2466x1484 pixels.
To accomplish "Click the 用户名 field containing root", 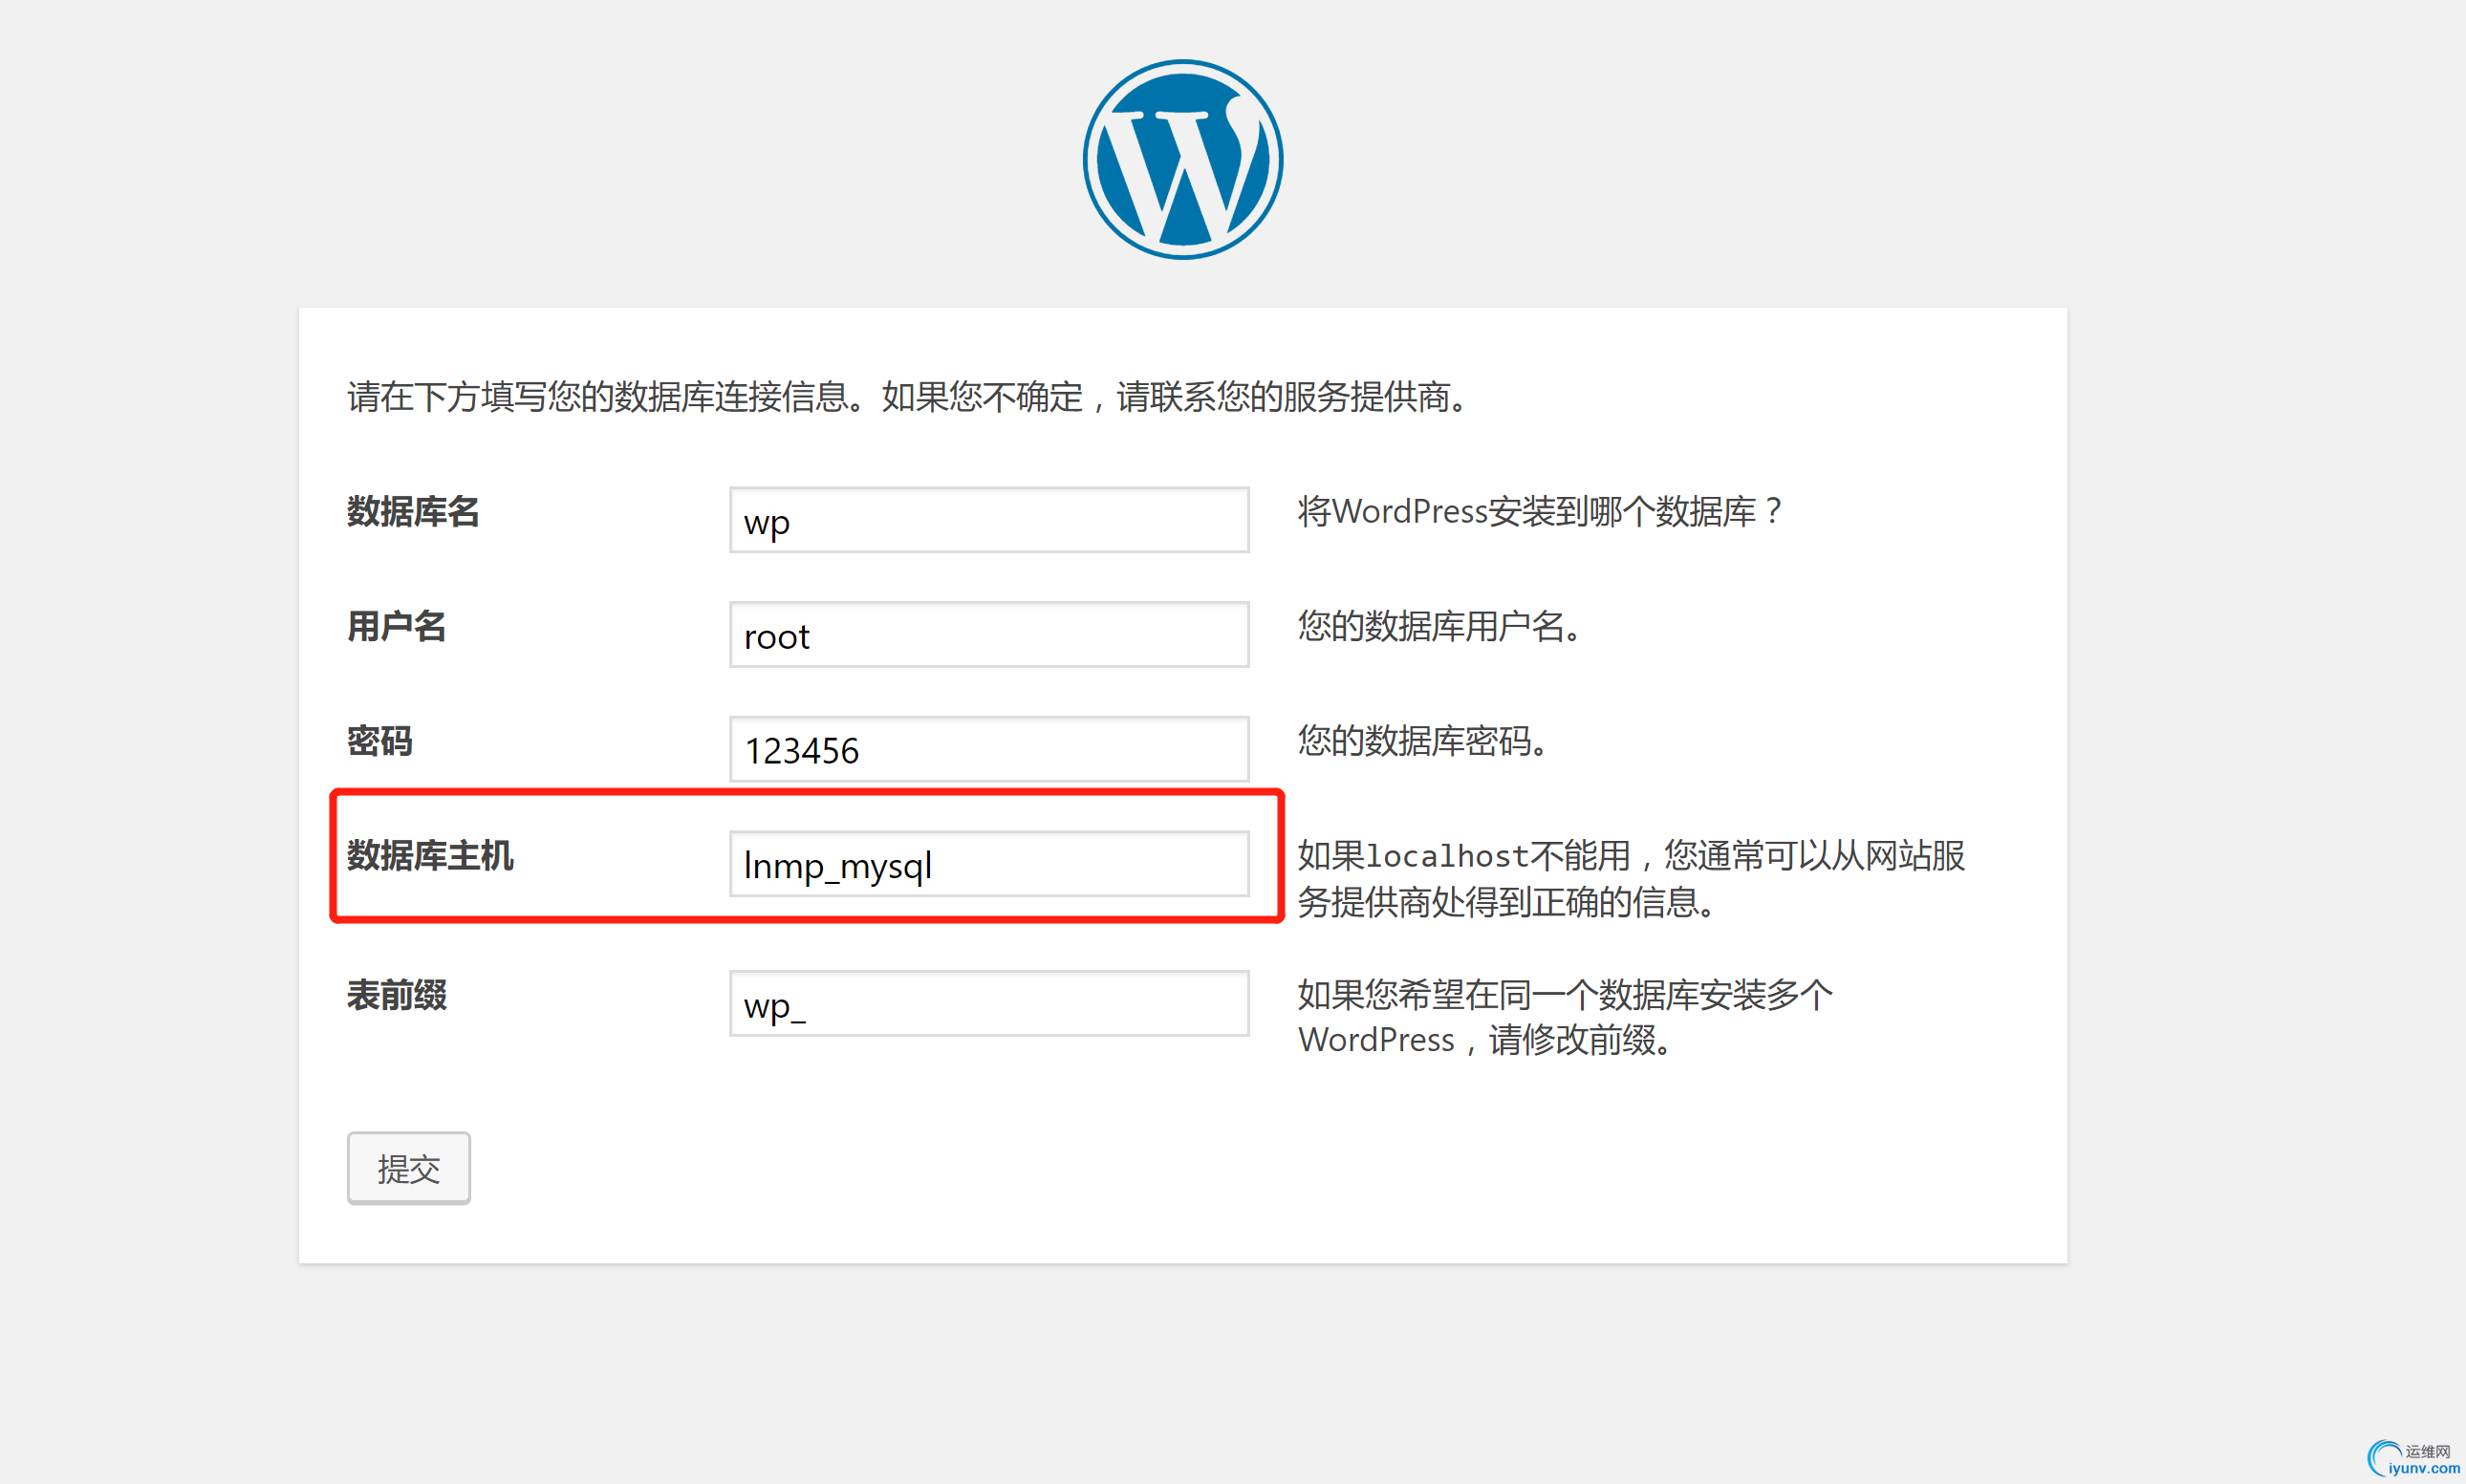I will point(989,634).
